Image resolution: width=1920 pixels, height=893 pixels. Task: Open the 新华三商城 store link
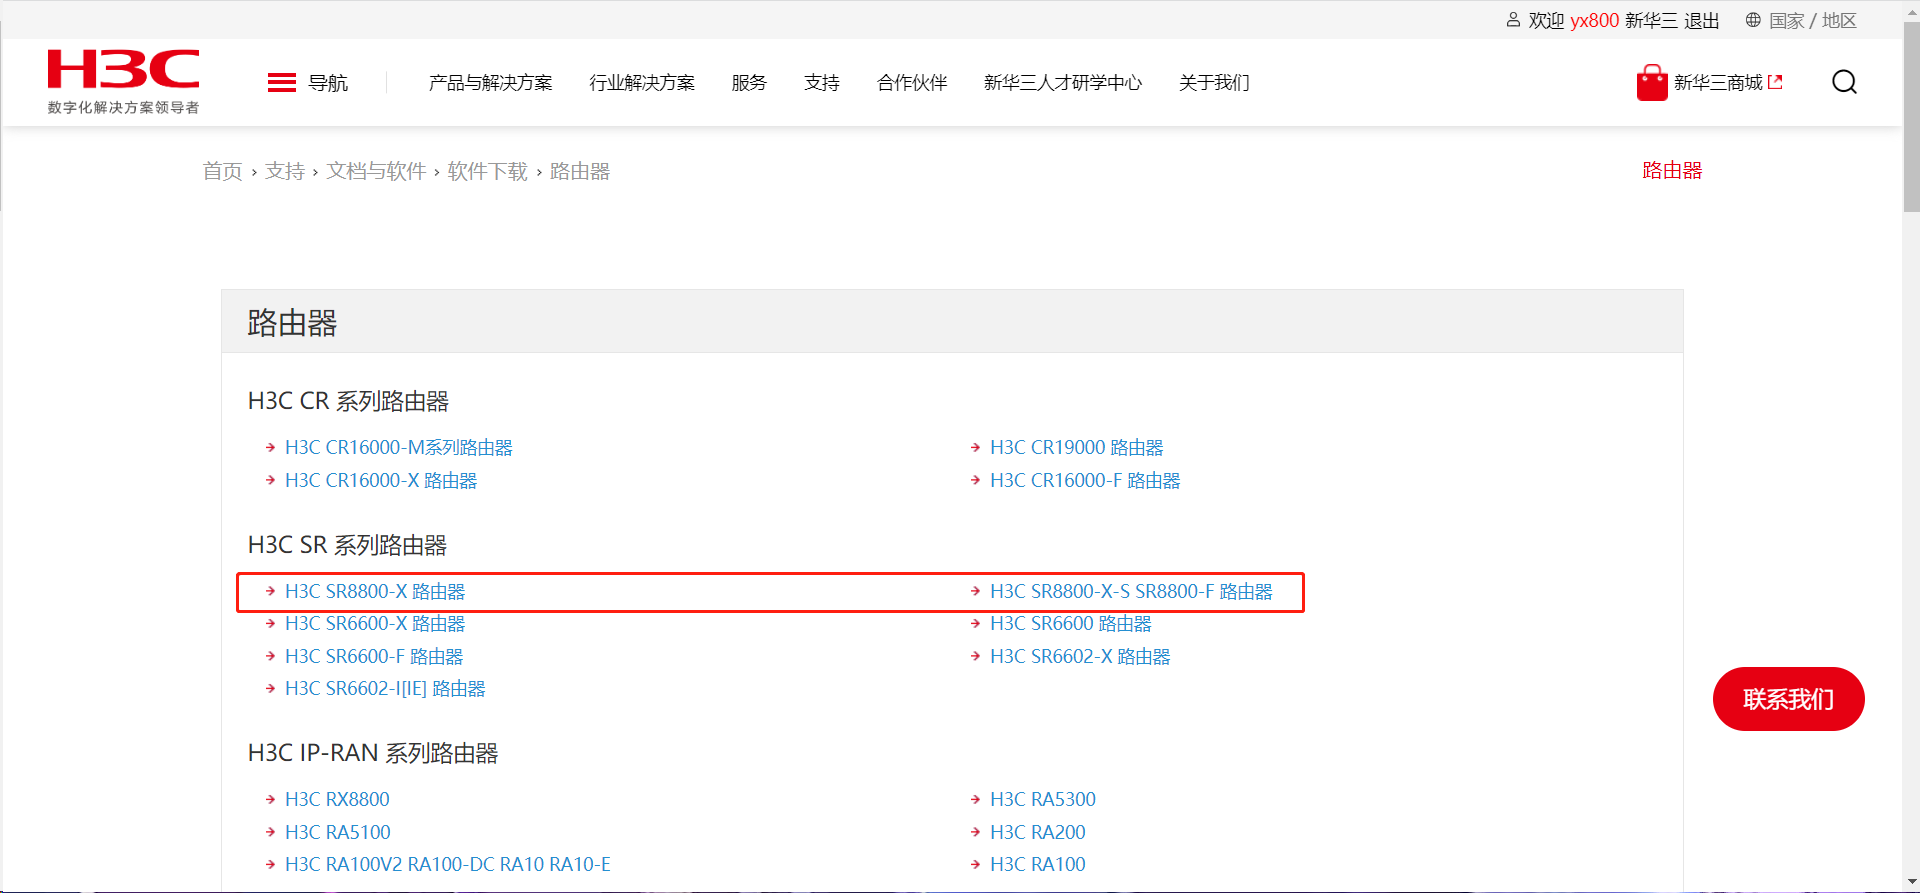pyautogui.click(x=1718, y=83)
